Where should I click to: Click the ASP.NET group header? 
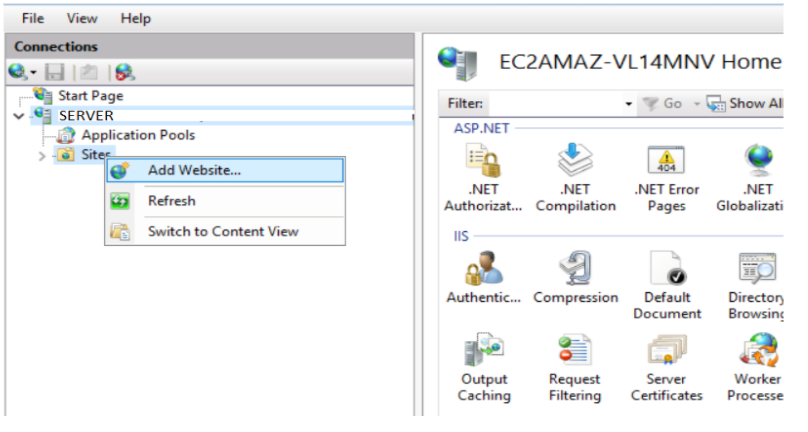[x=481, y=128]
